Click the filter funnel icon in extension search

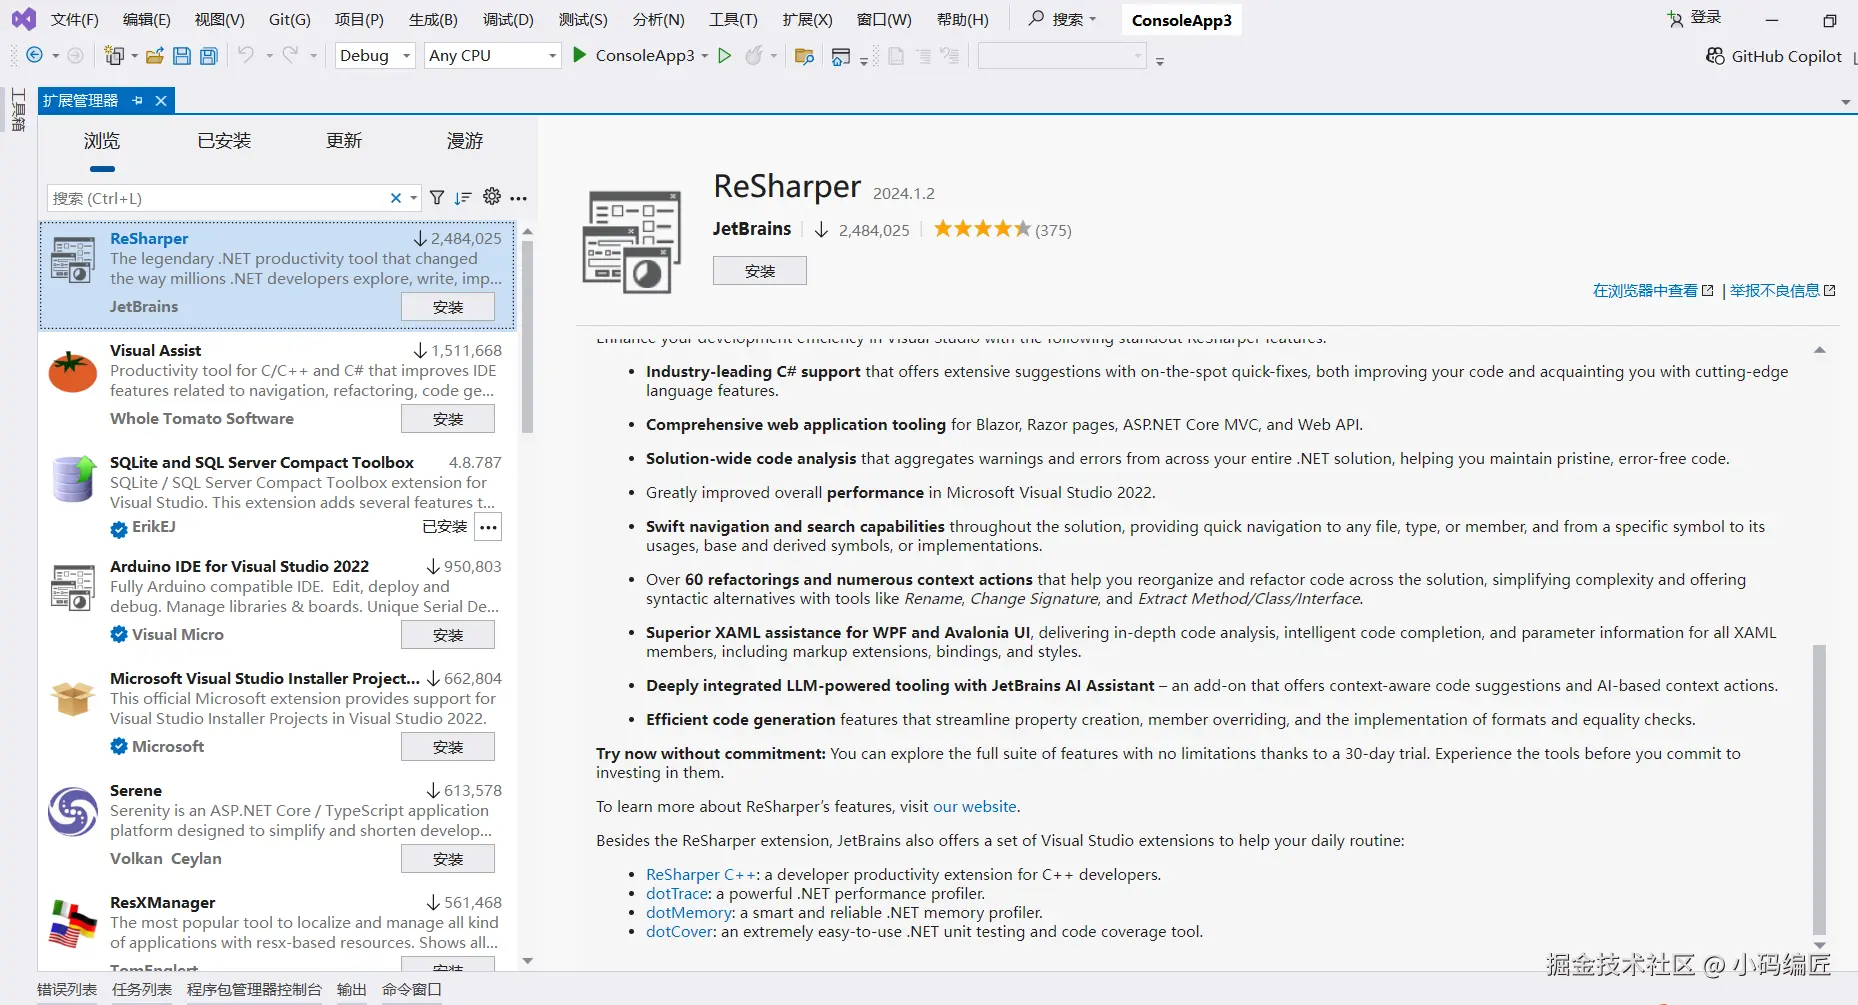pos(437,198)
